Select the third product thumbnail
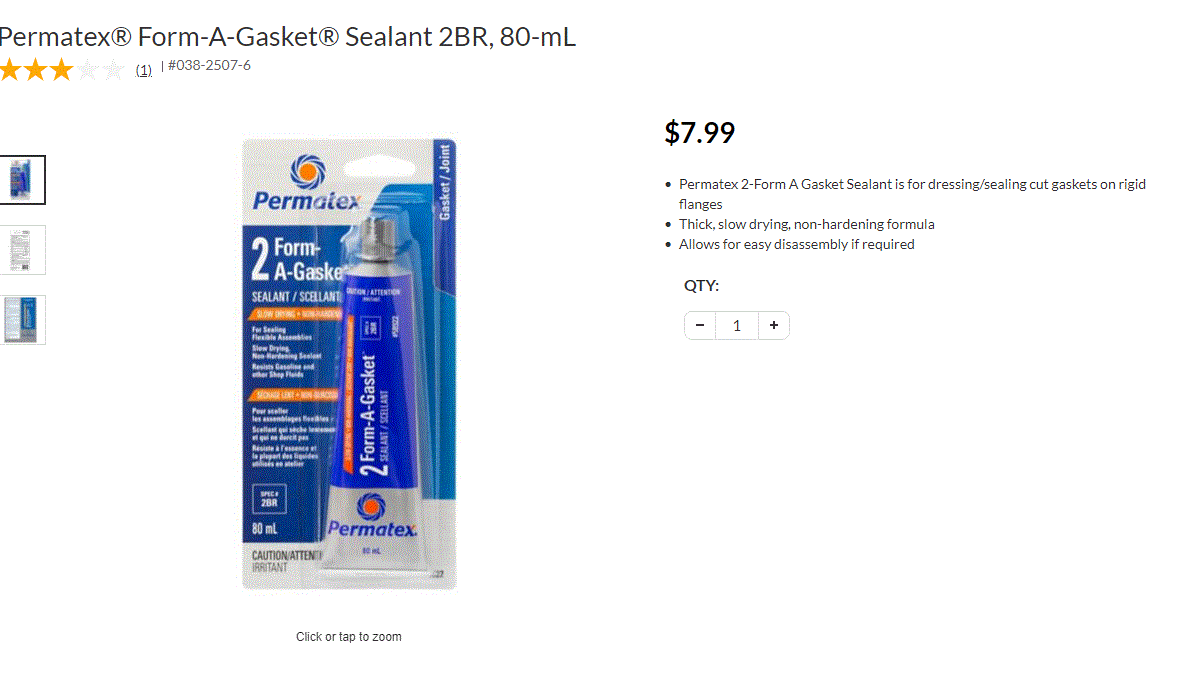The height and width of the screenshot is (681, 1193). (x=22, y=320)
